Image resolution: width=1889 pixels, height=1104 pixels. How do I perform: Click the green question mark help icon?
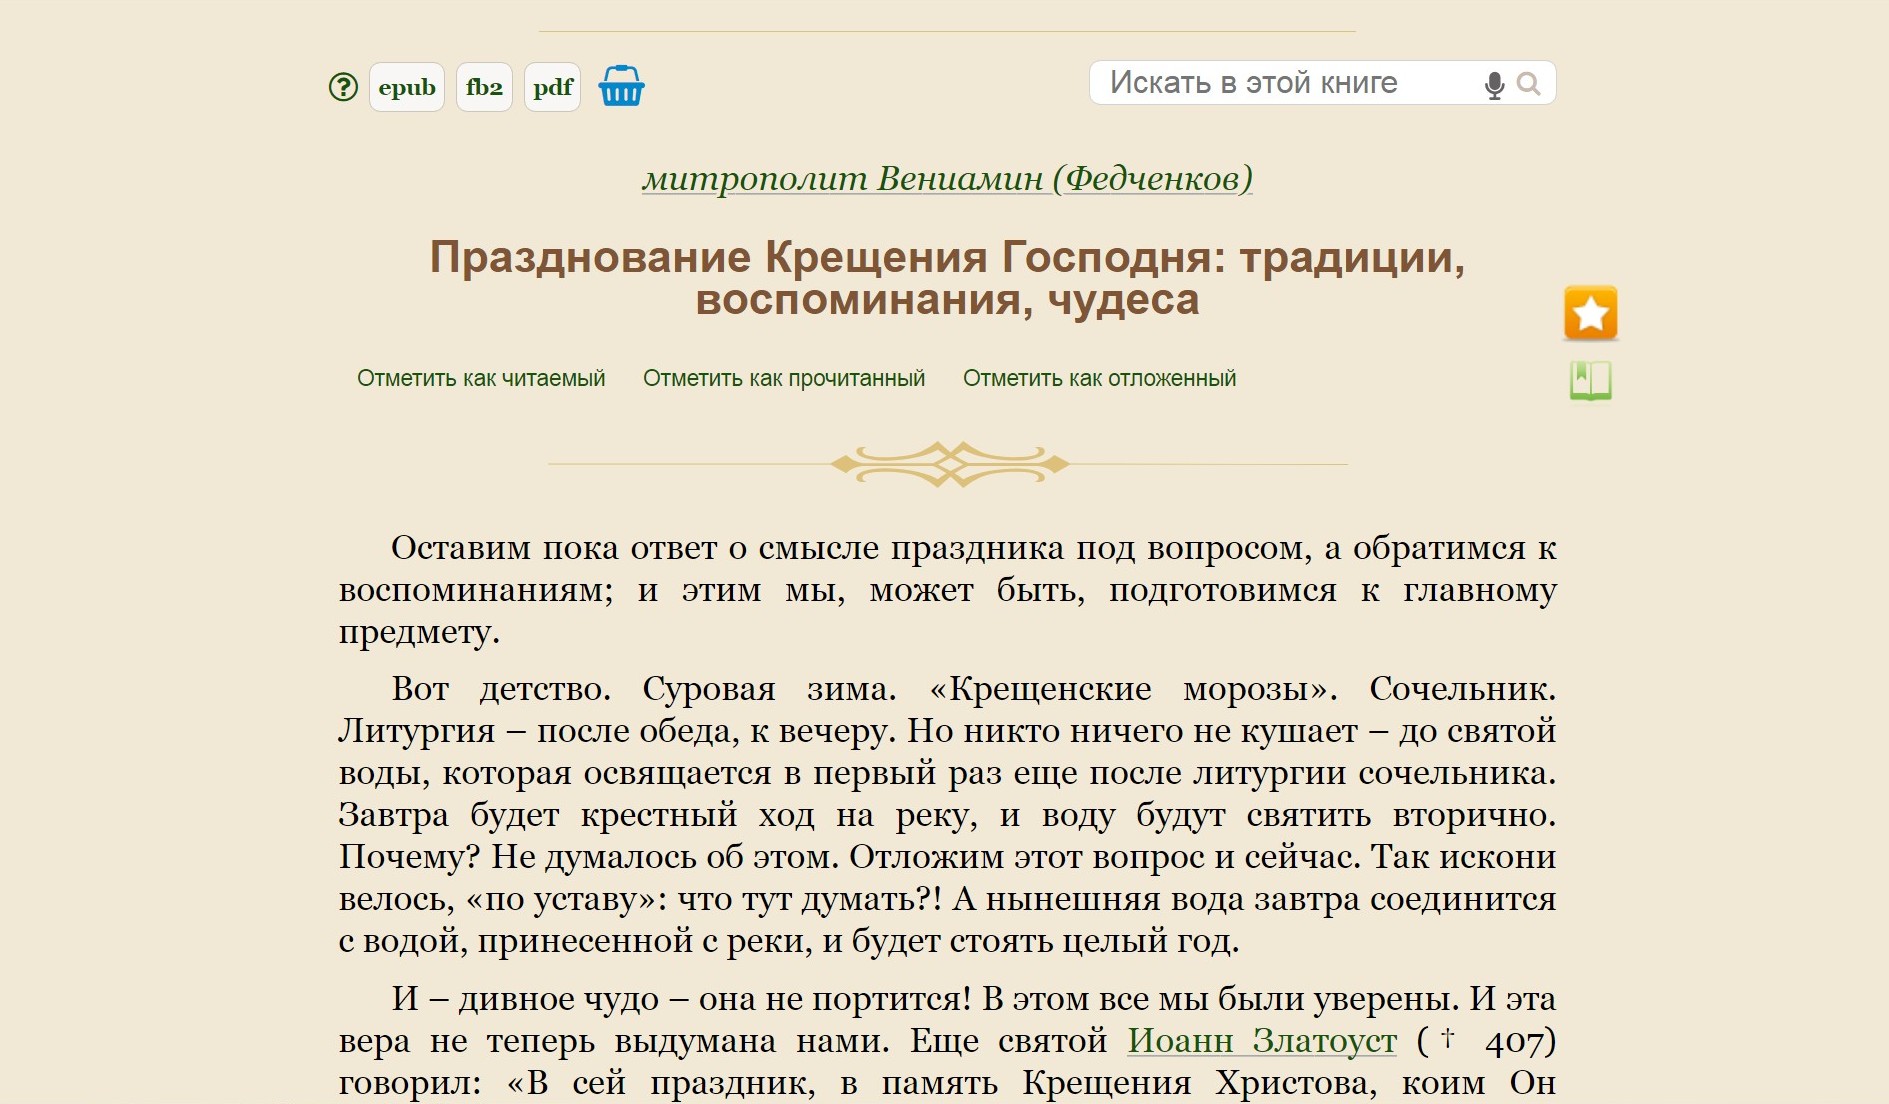pos(343,87)
